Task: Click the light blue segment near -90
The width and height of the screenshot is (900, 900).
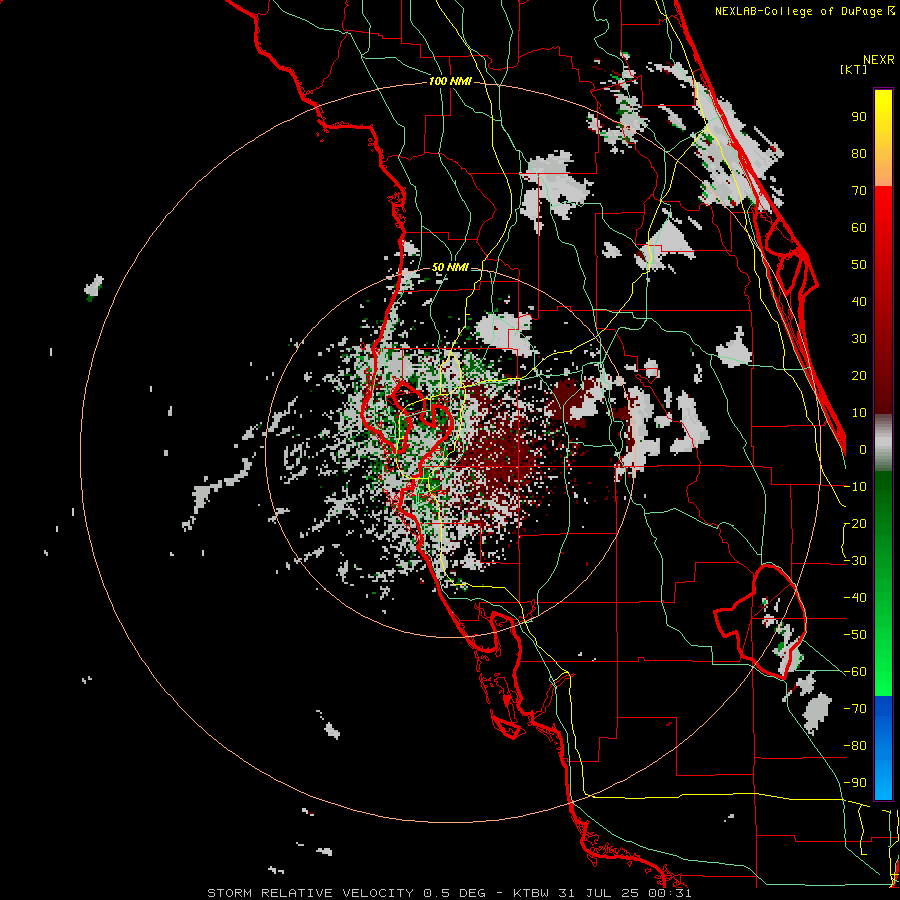Action: pos(883,778)
